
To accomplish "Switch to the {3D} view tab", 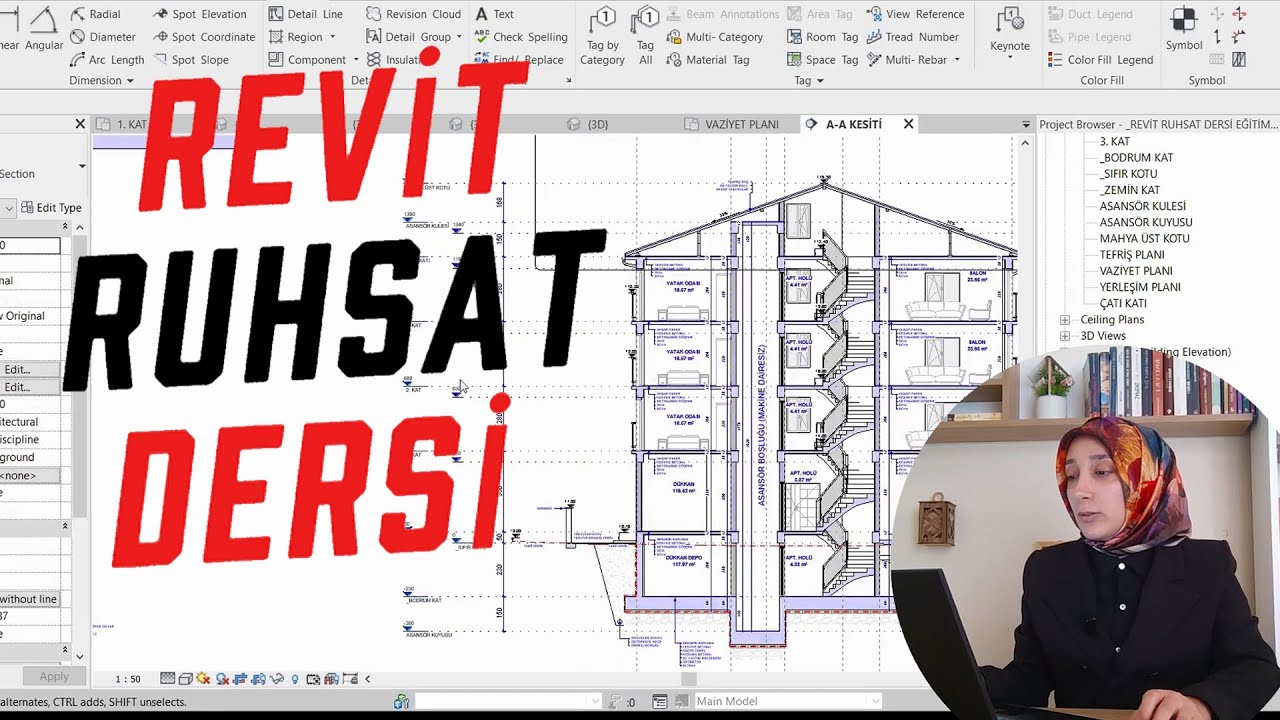I will (588, 124).
